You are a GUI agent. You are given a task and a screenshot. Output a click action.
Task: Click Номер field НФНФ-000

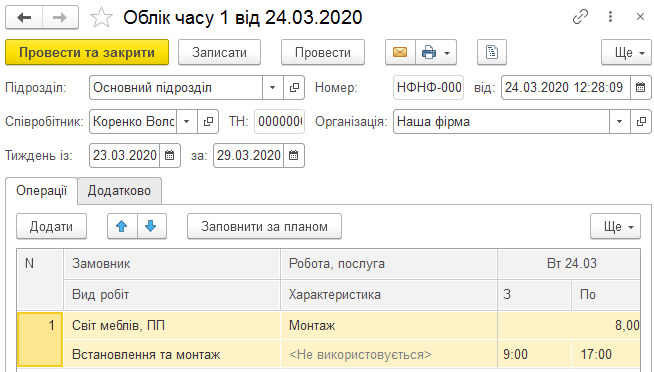coord(428,88)
